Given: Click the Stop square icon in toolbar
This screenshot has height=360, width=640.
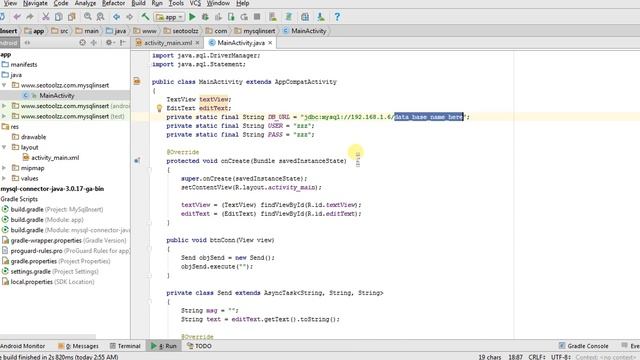Looking at the screenshot, I should pyautogui.click(x=257, y=17).
